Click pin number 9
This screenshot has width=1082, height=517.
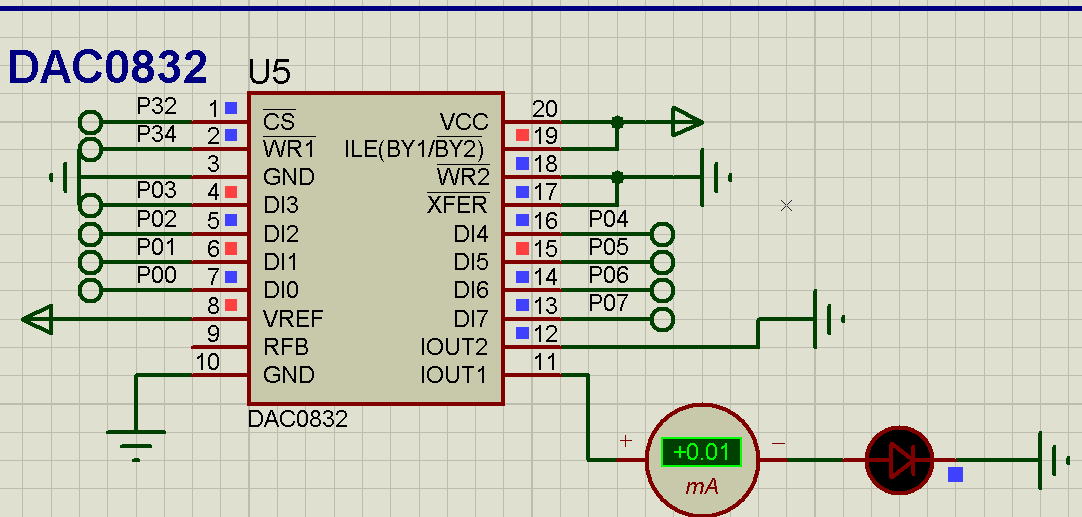click(213, 333)
